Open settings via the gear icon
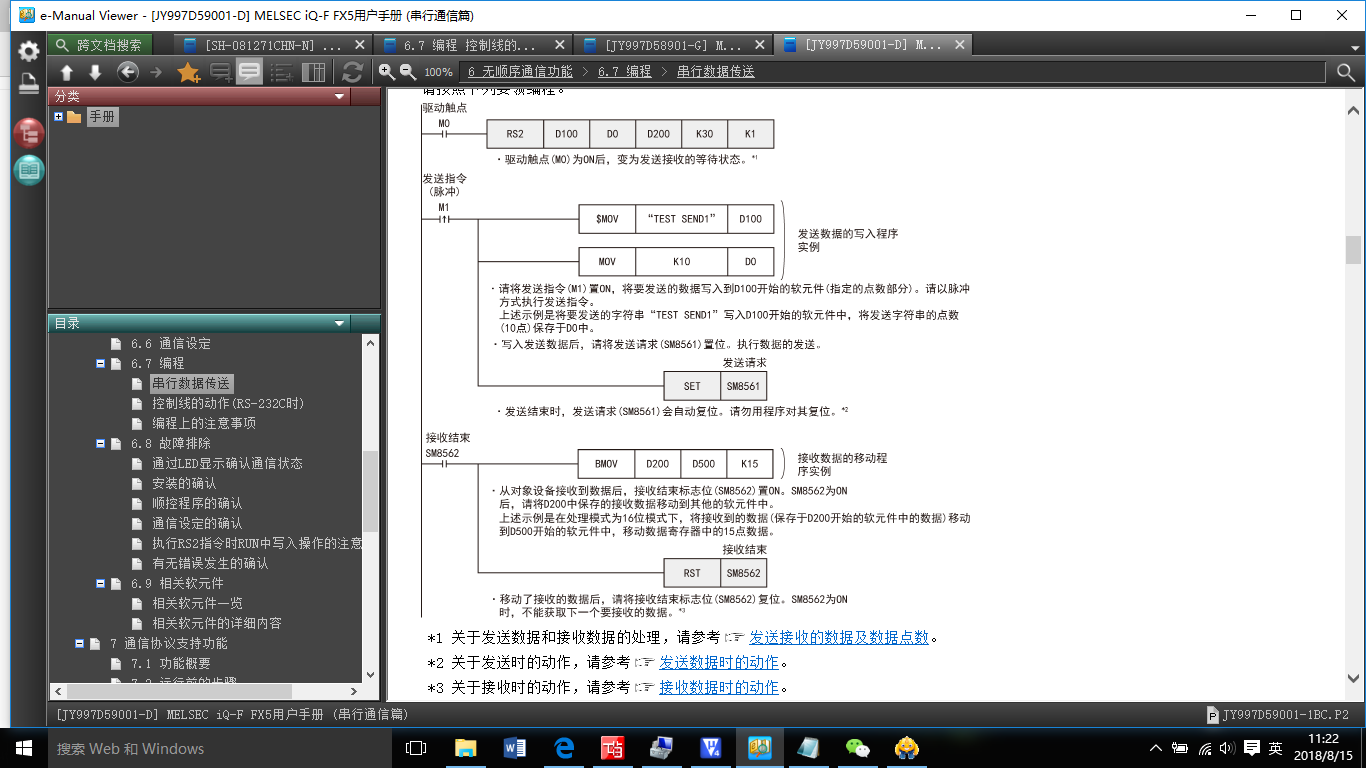 click(29, 51)
